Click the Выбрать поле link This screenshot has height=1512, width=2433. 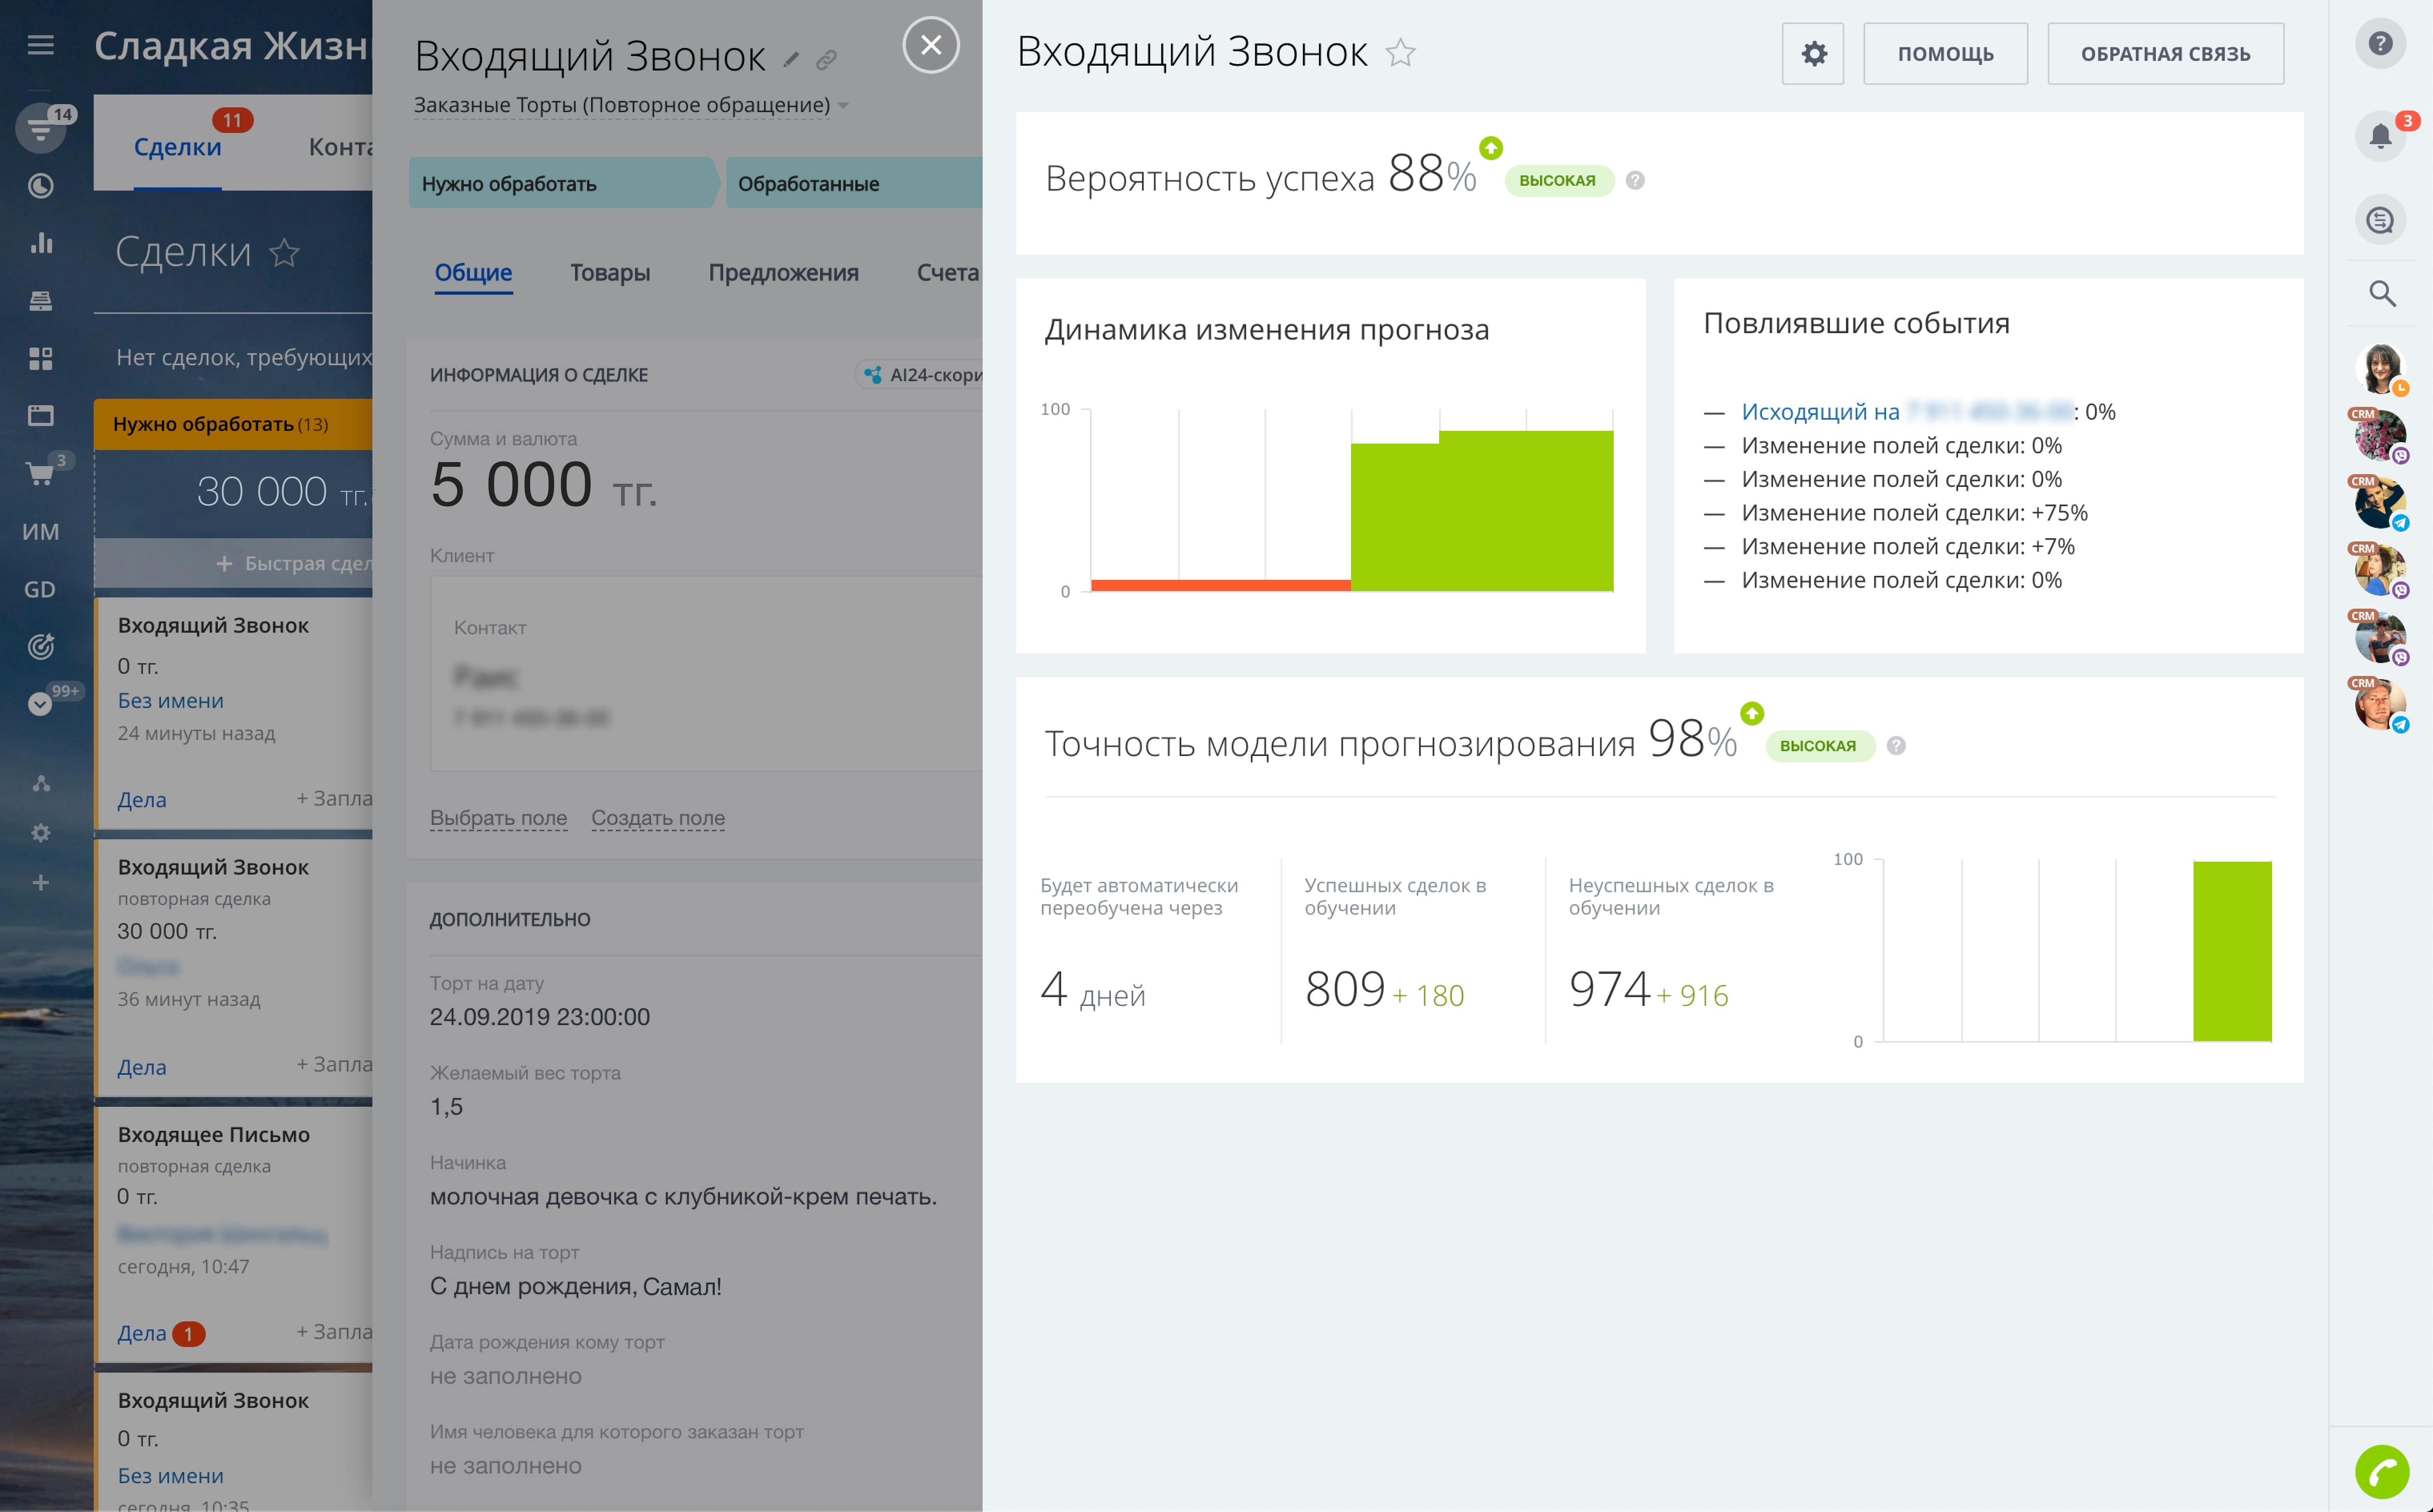[x=498, y=818]
